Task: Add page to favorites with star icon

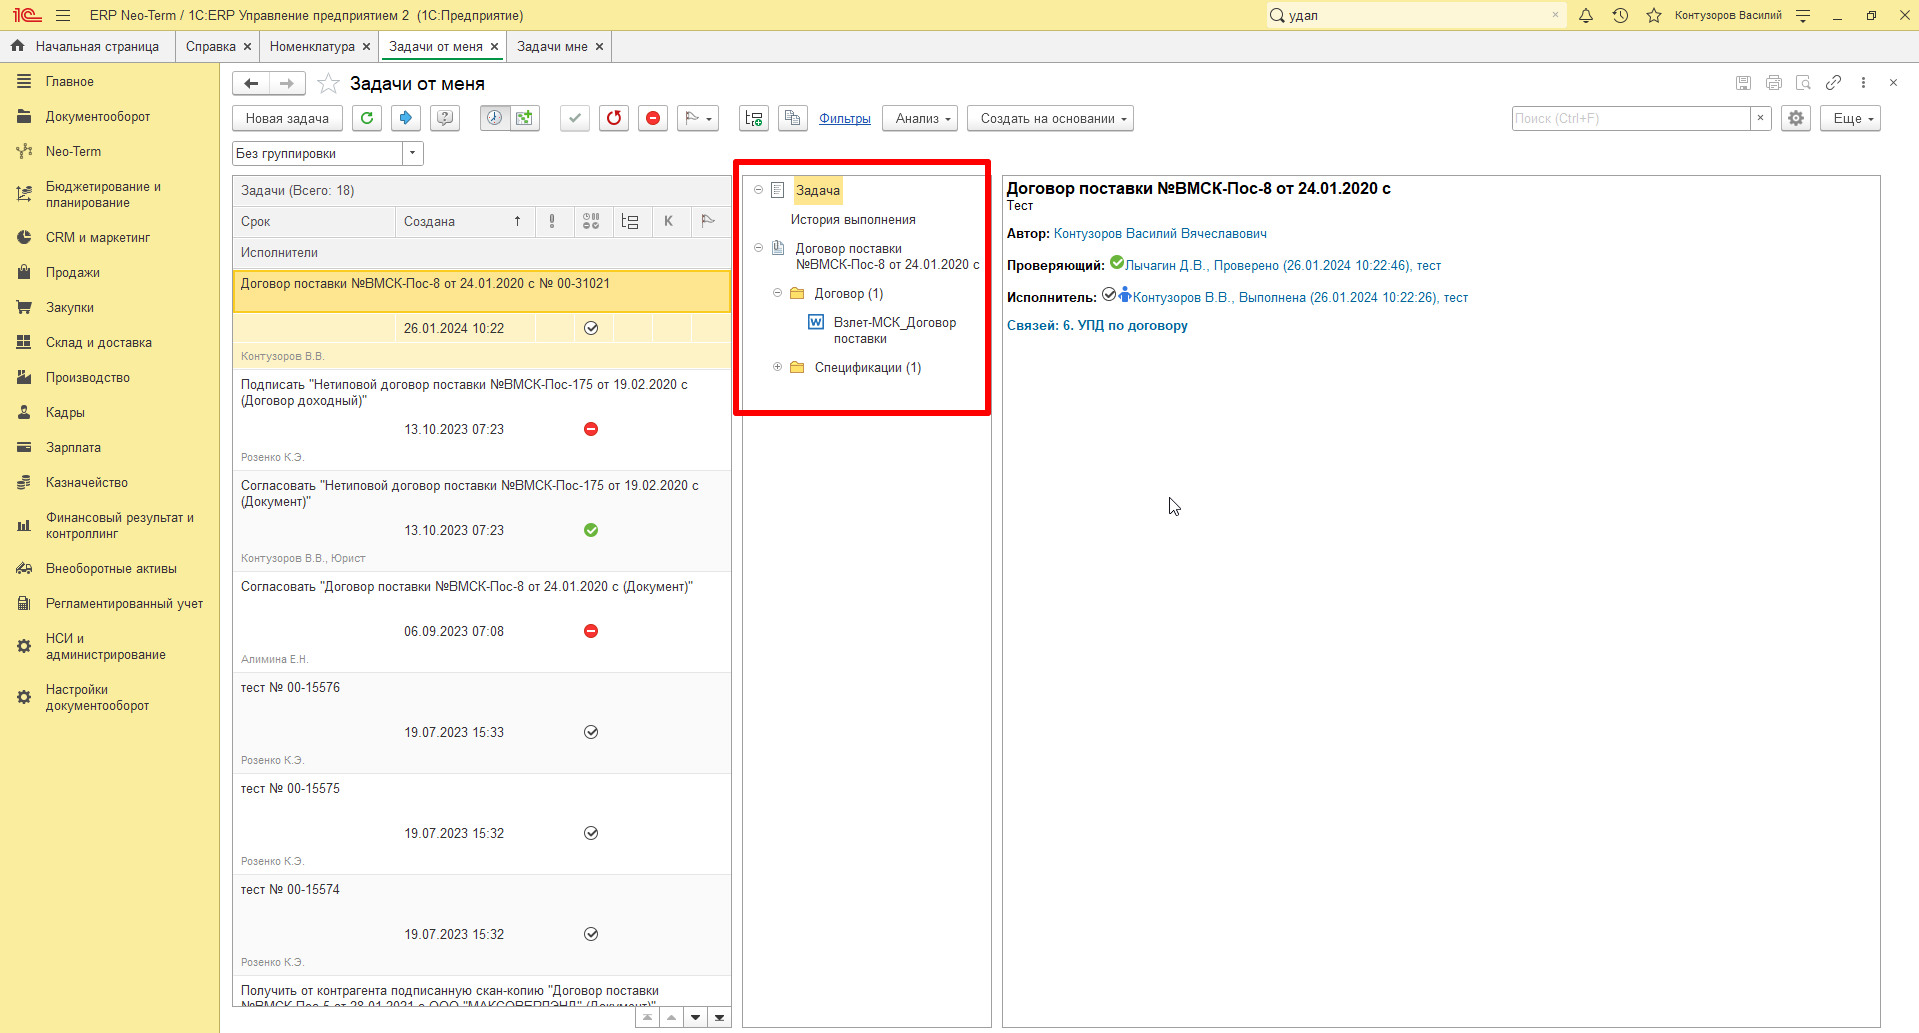Action: pos(328,84)
